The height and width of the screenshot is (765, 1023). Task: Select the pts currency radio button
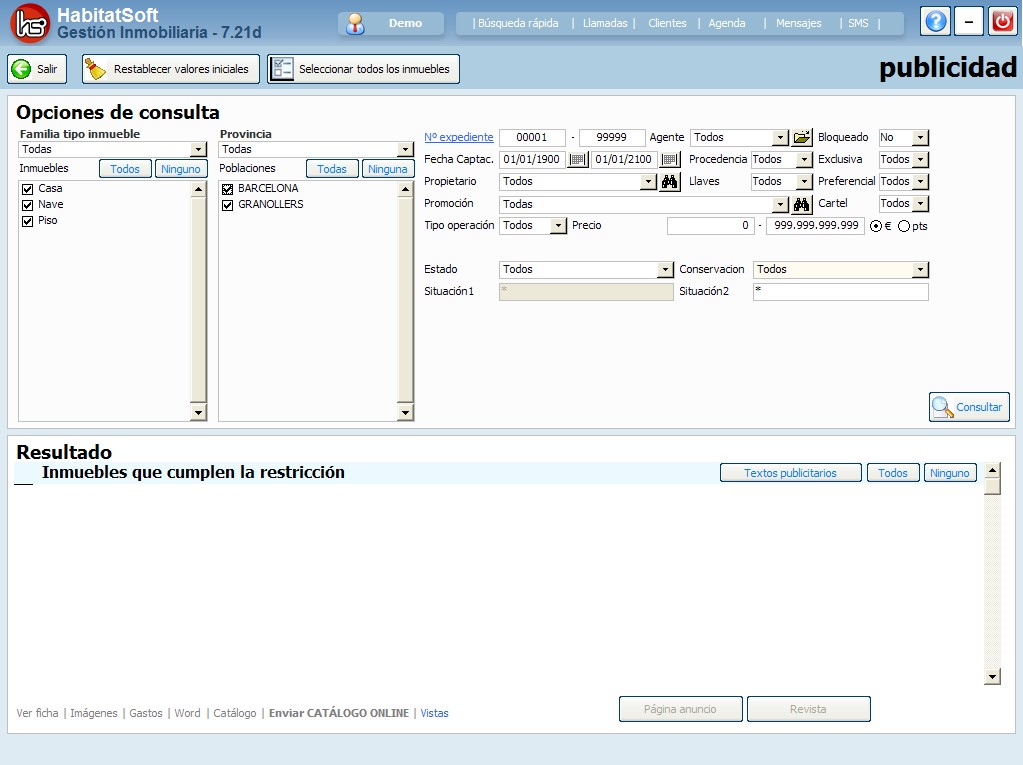(904, 226)
